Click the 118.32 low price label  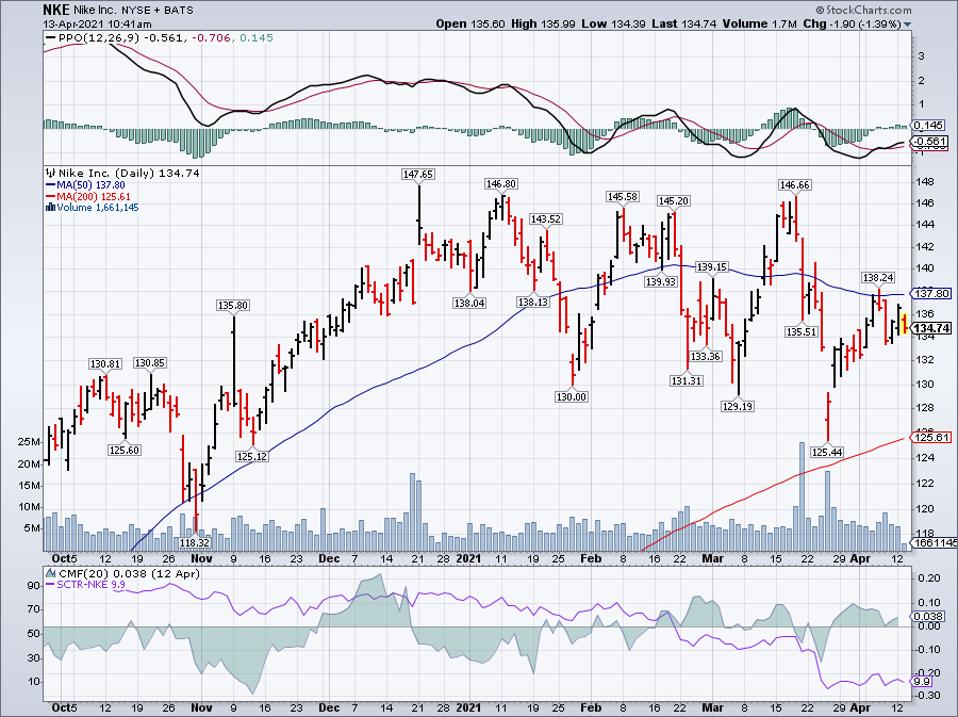click(x=195, y=542)
